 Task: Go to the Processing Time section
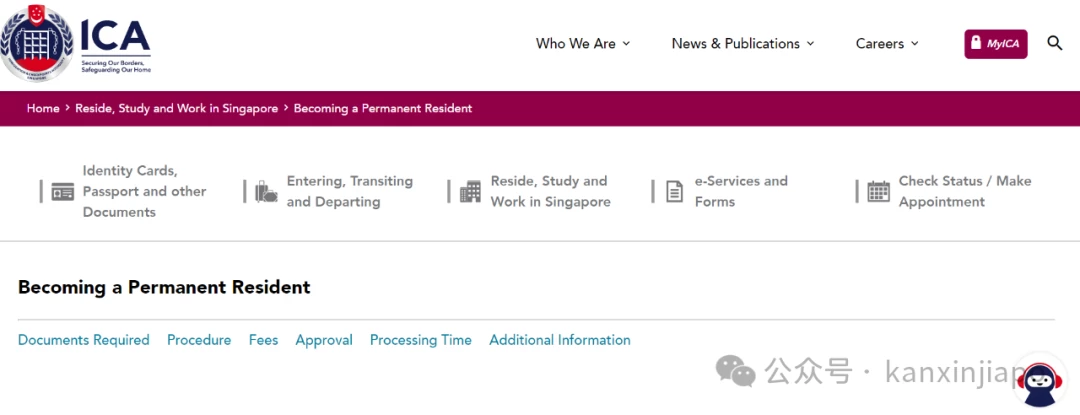[x=421, y=340]
